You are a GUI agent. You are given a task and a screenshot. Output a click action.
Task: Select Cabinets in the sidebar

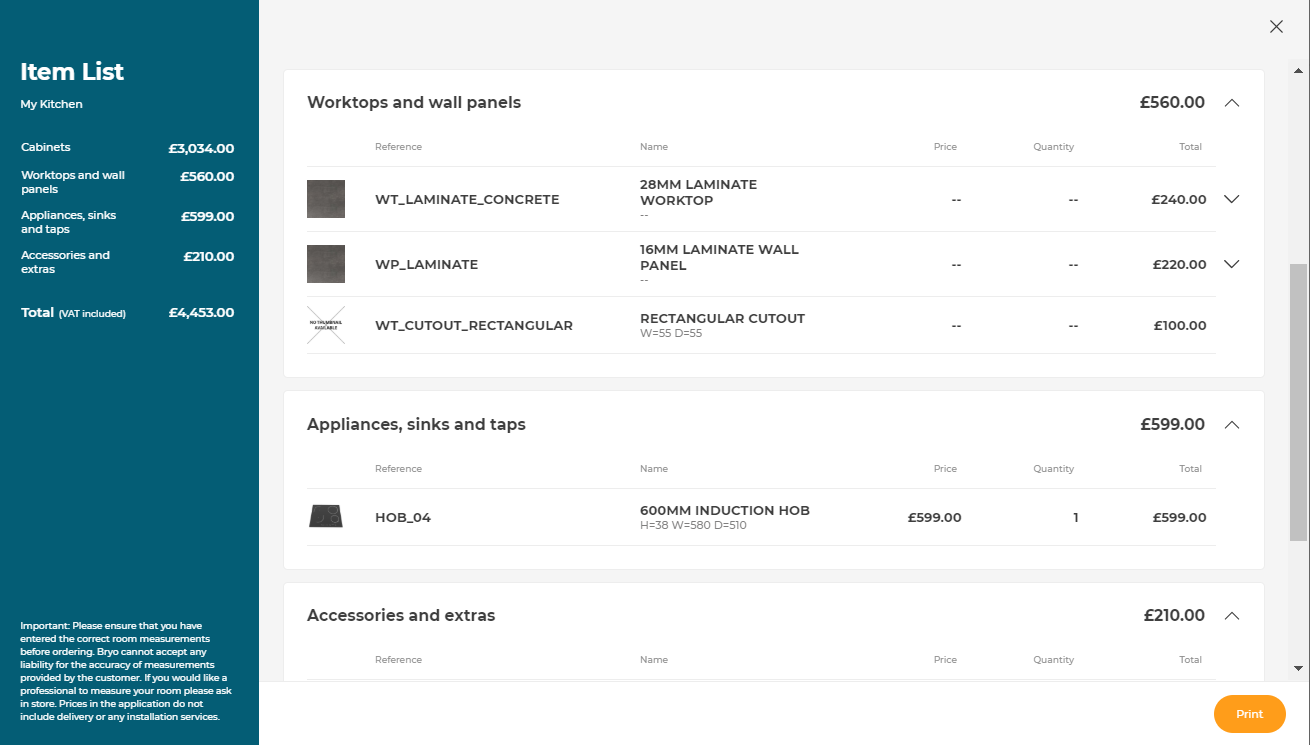[x=46, y=147]
